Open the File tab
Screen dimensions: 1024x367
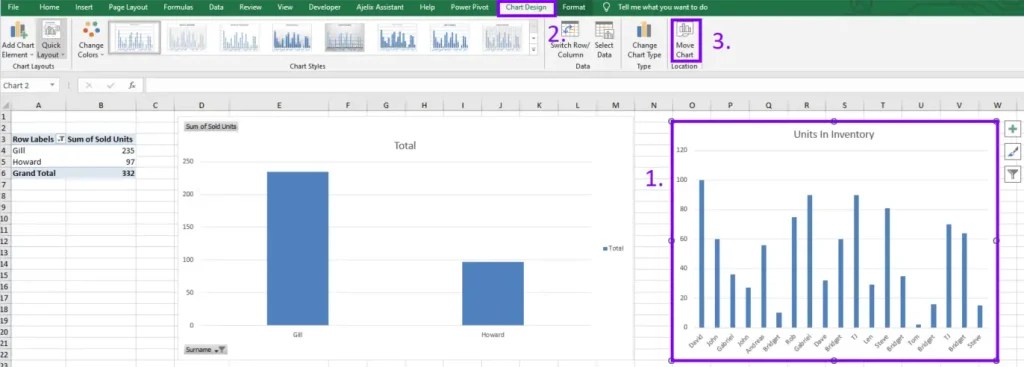coord(13,7)
